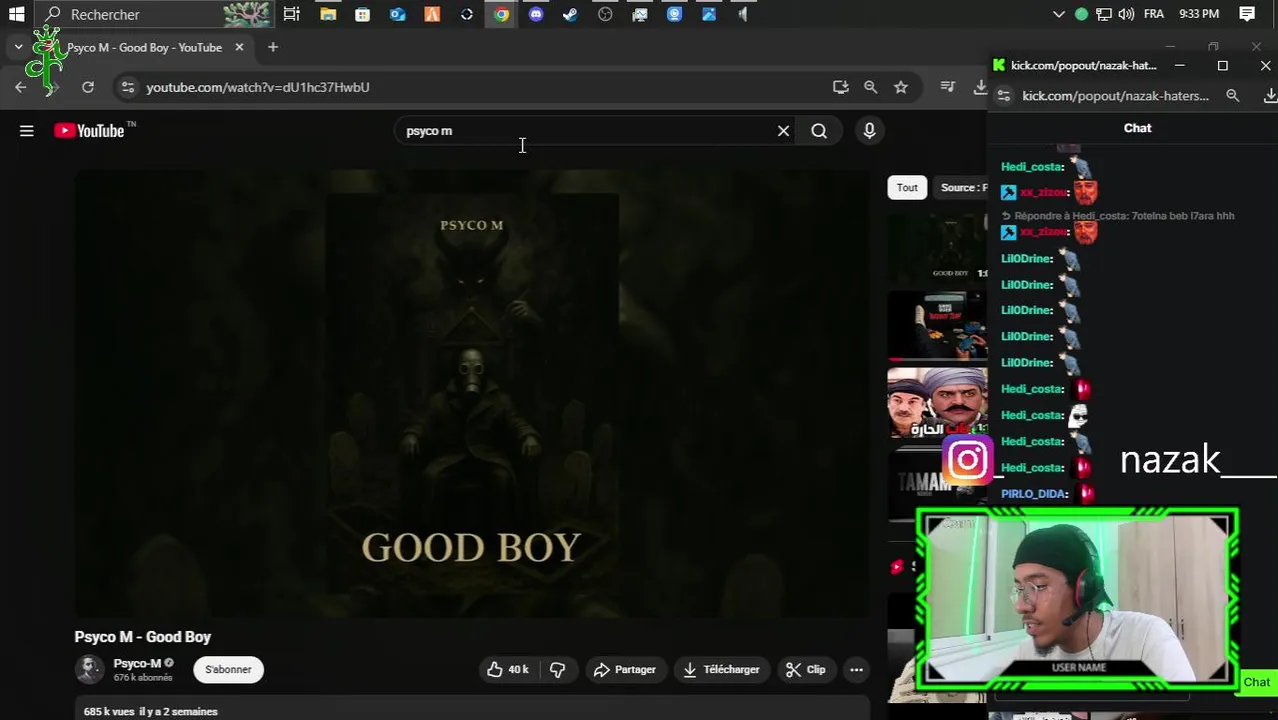Screen dimensions: 1278x720
Task: Open zoom search icon in Kick popout
Action: [1232, 96]
